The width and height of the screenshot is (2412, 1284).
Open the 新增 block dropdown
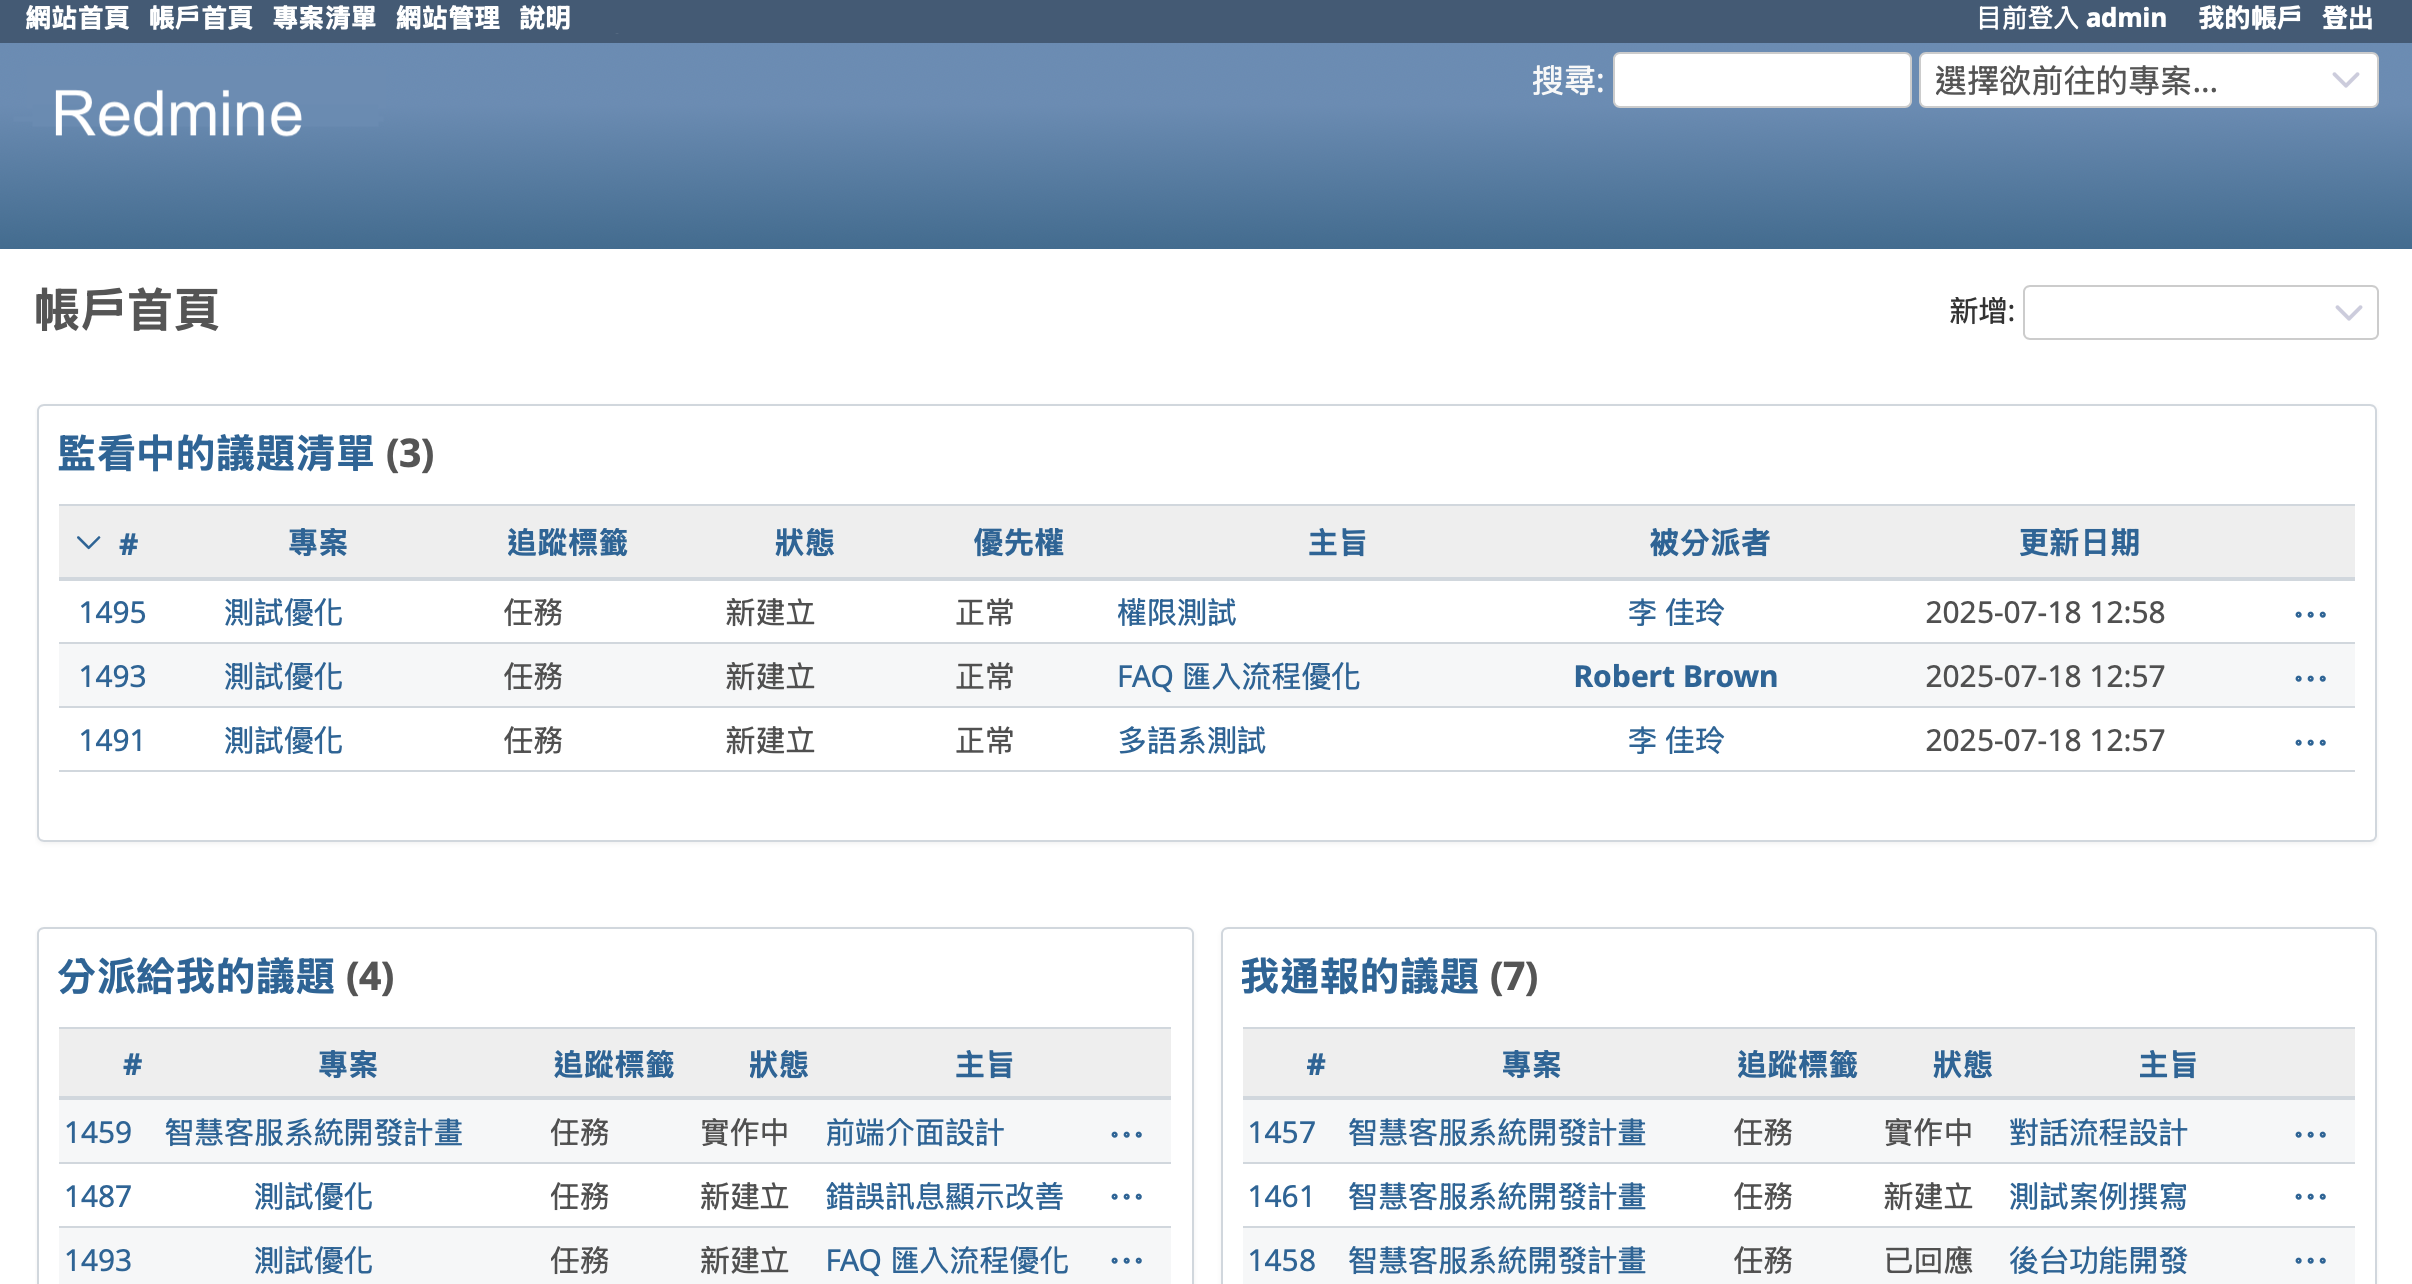click(x=2200, y=312)
